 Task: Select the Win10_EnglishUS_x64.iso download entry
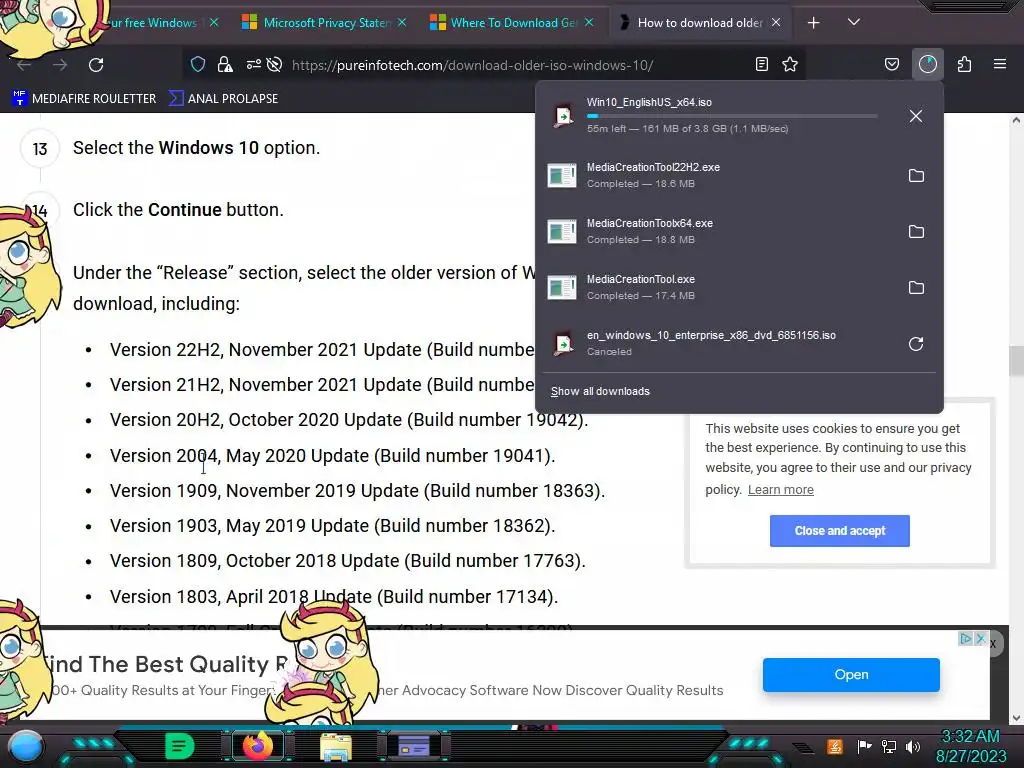coord(718,116)
